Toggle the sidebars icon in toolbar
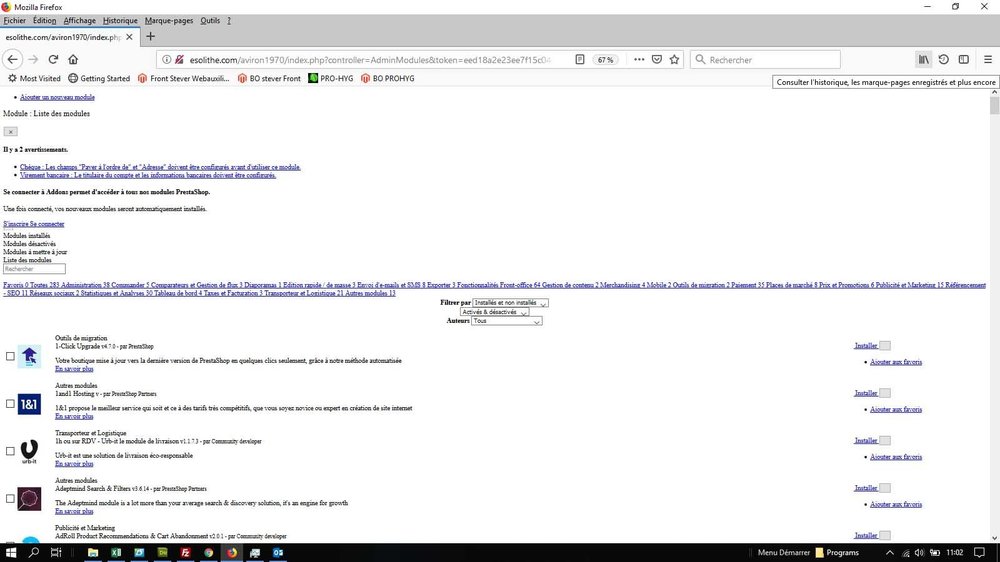1000x562 pixels. (x=964, y=59)
